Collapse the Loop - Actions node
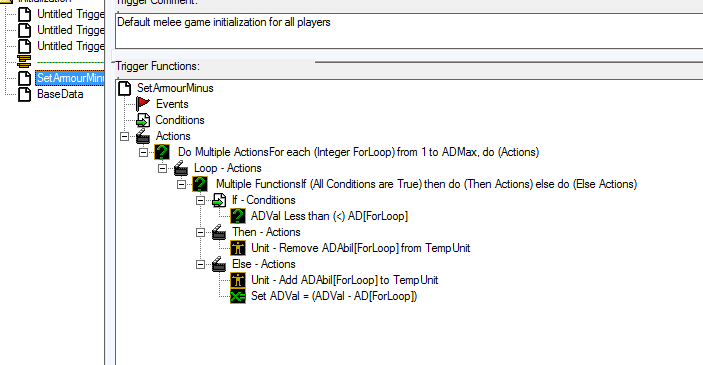703x365 pixels. 162,169
